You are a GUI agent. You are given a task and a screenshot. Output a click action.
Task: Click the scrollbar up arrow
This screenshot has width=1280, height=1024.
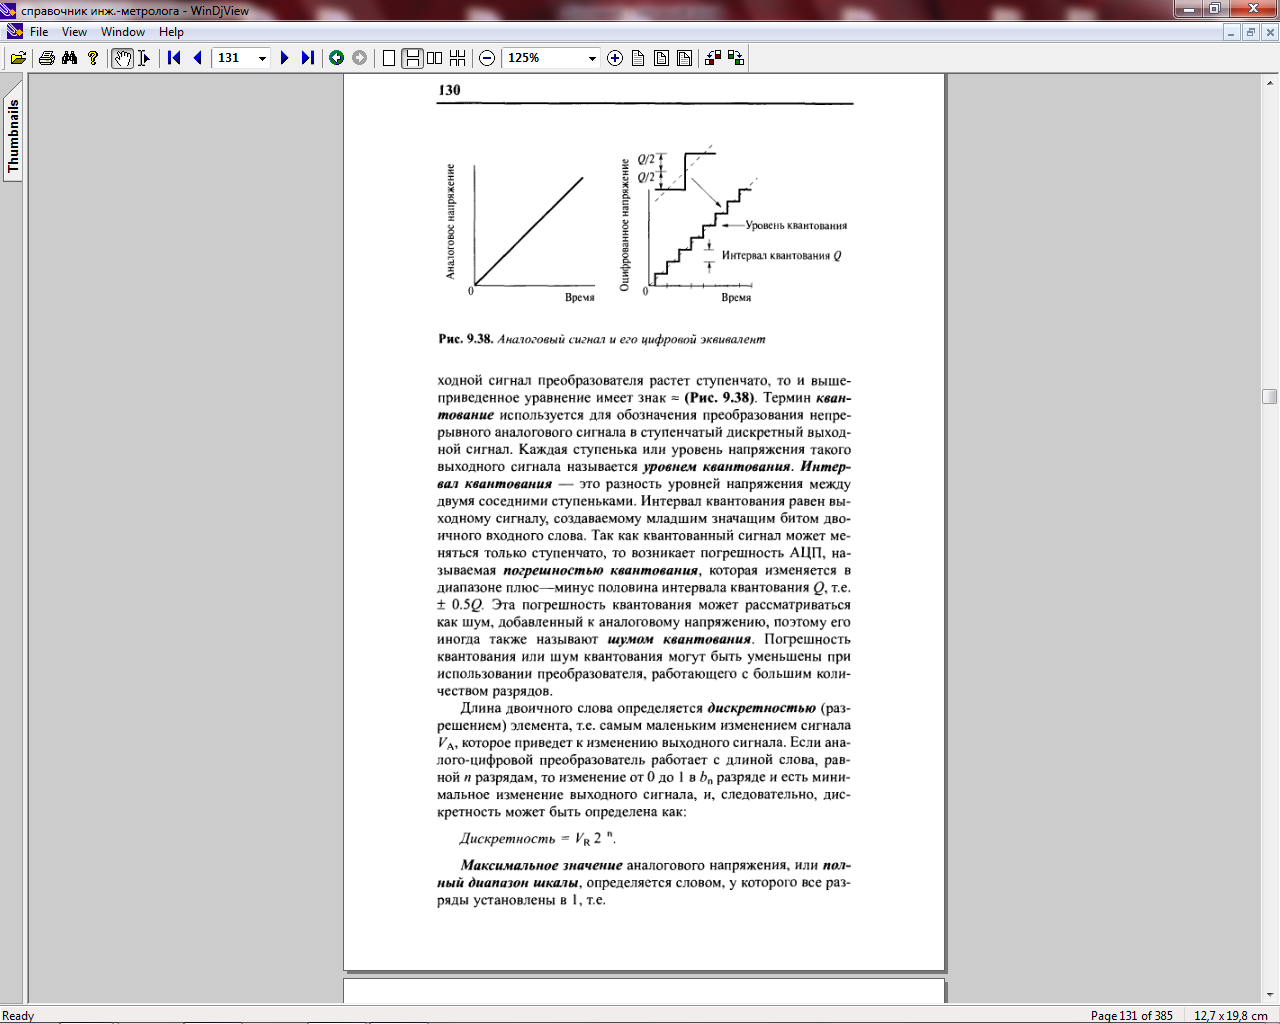(1270, 83)
